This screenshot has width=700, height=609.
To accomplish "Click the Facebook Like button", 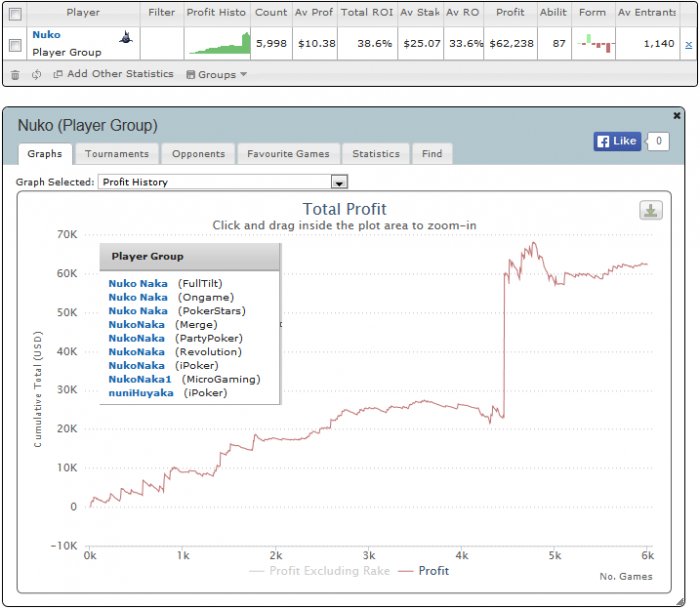I will click(x=617, y=142).
